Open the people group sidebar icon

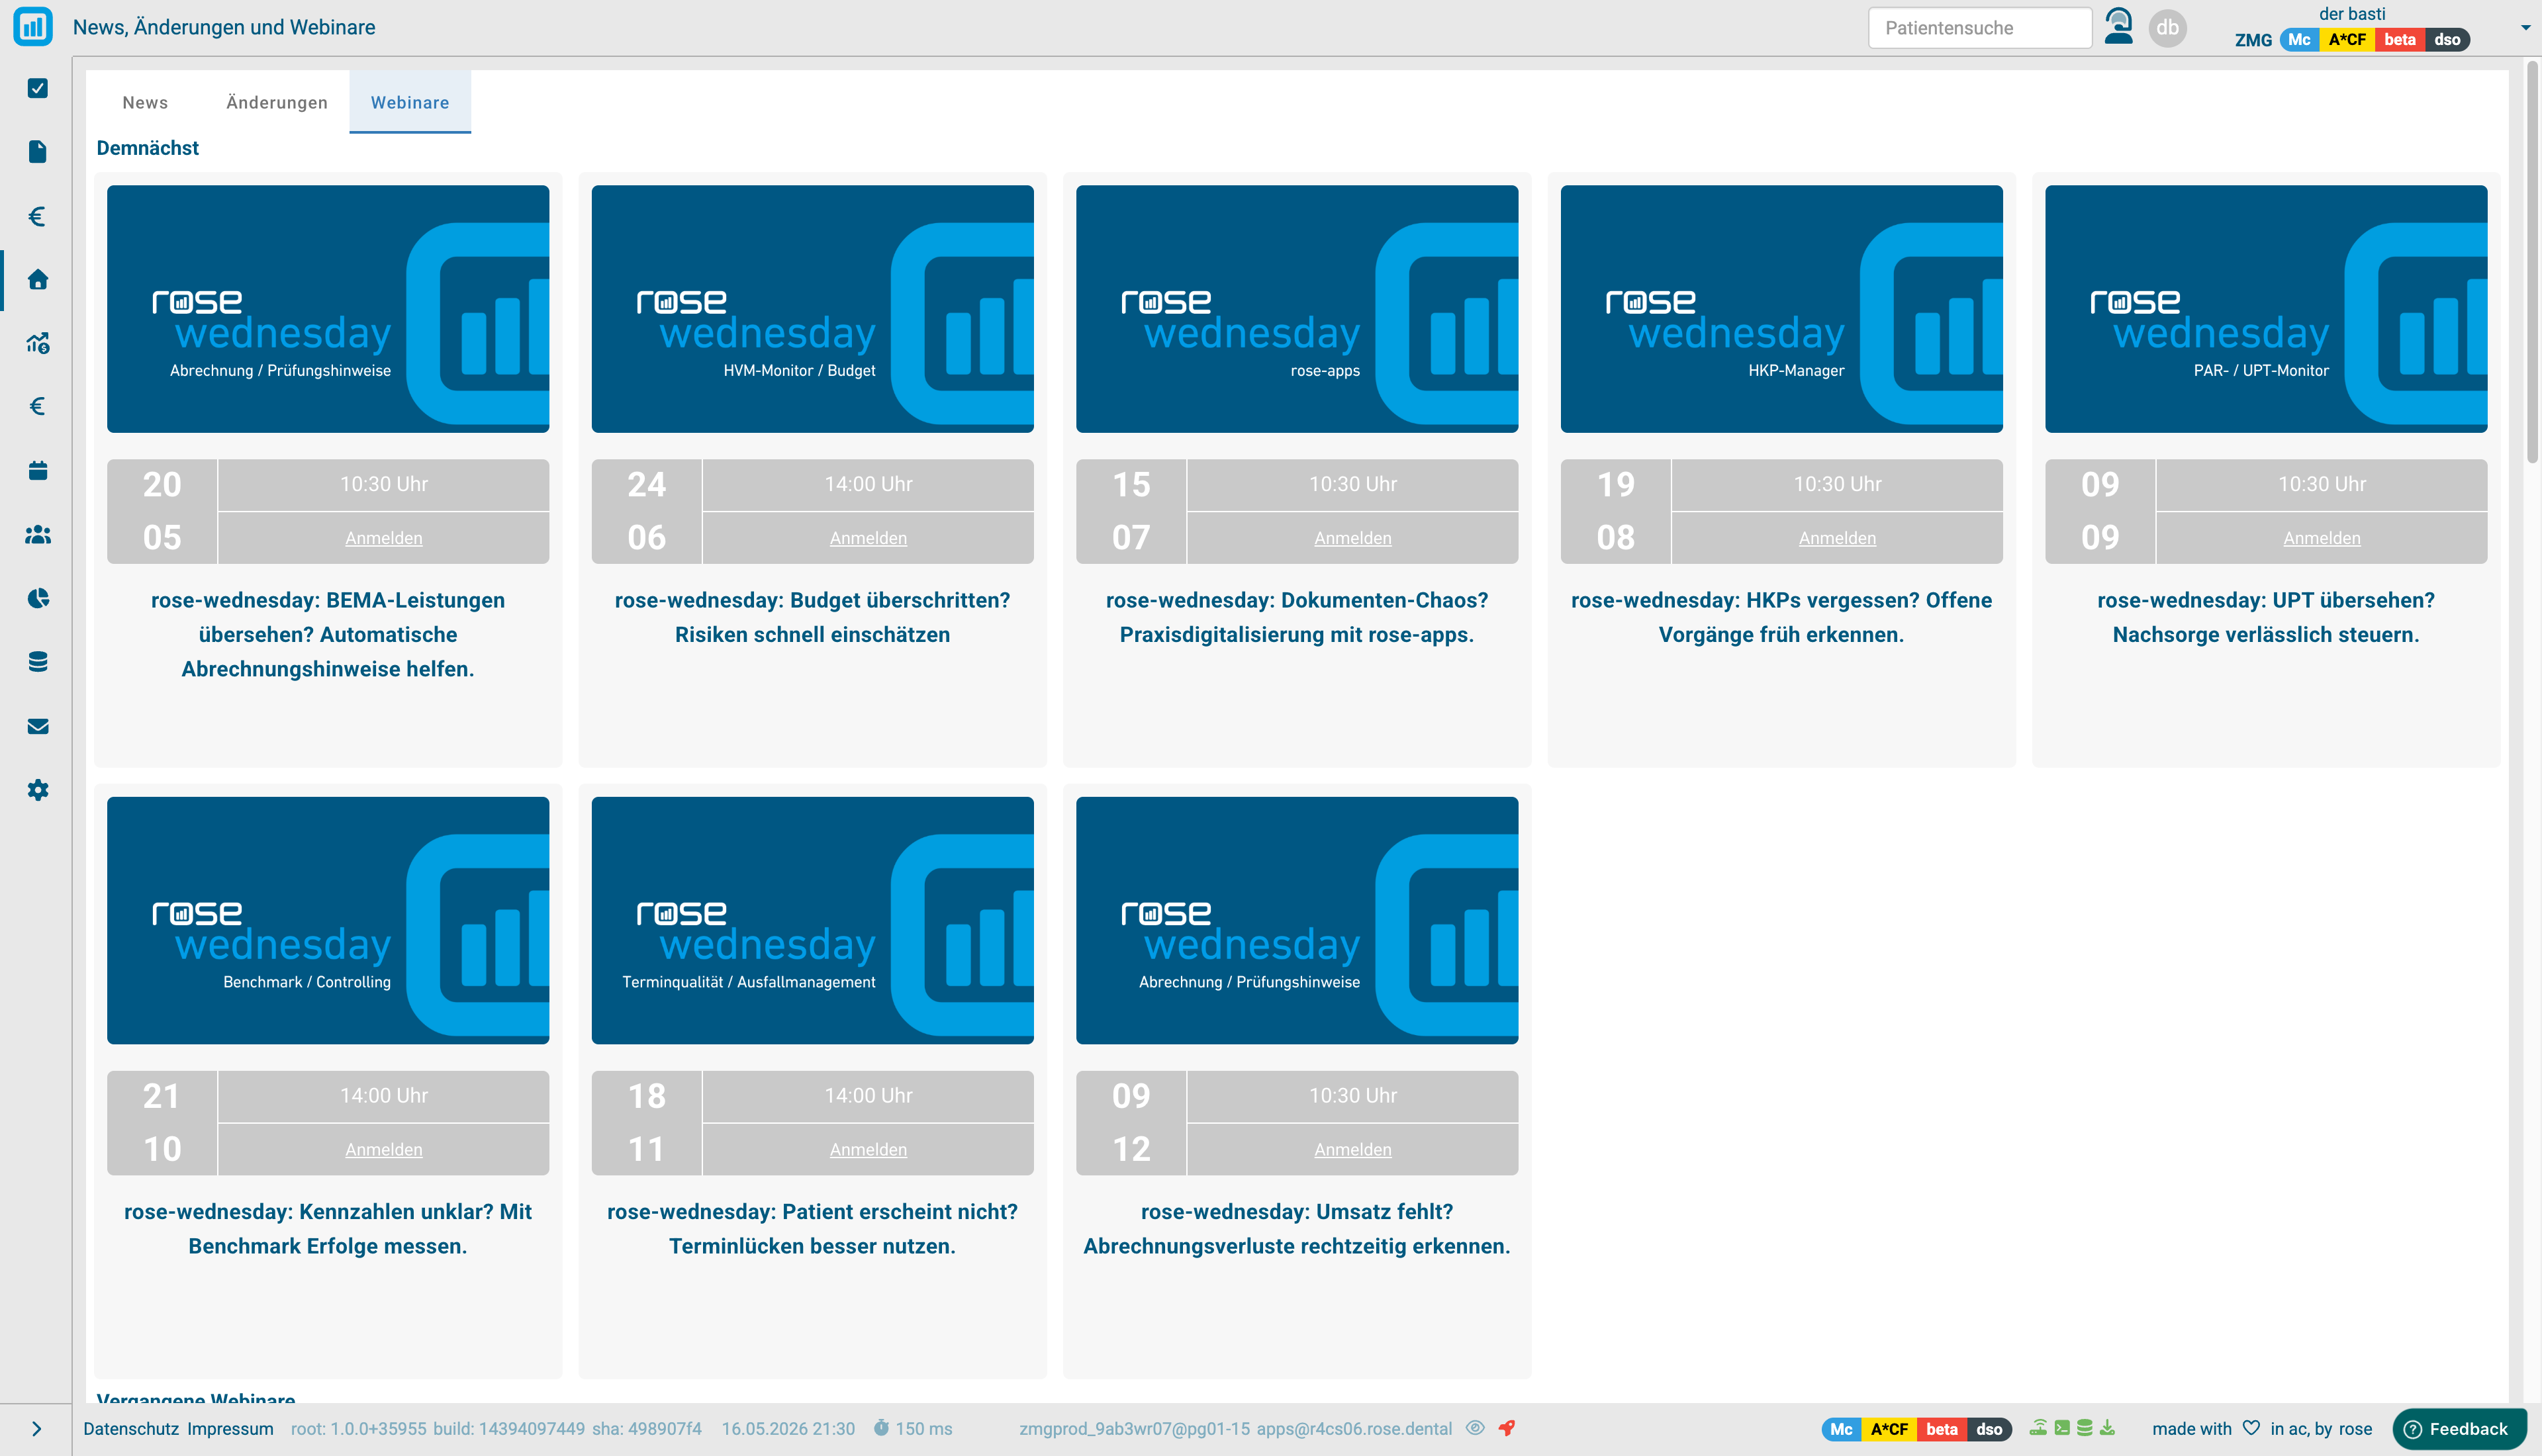(38, 534)
